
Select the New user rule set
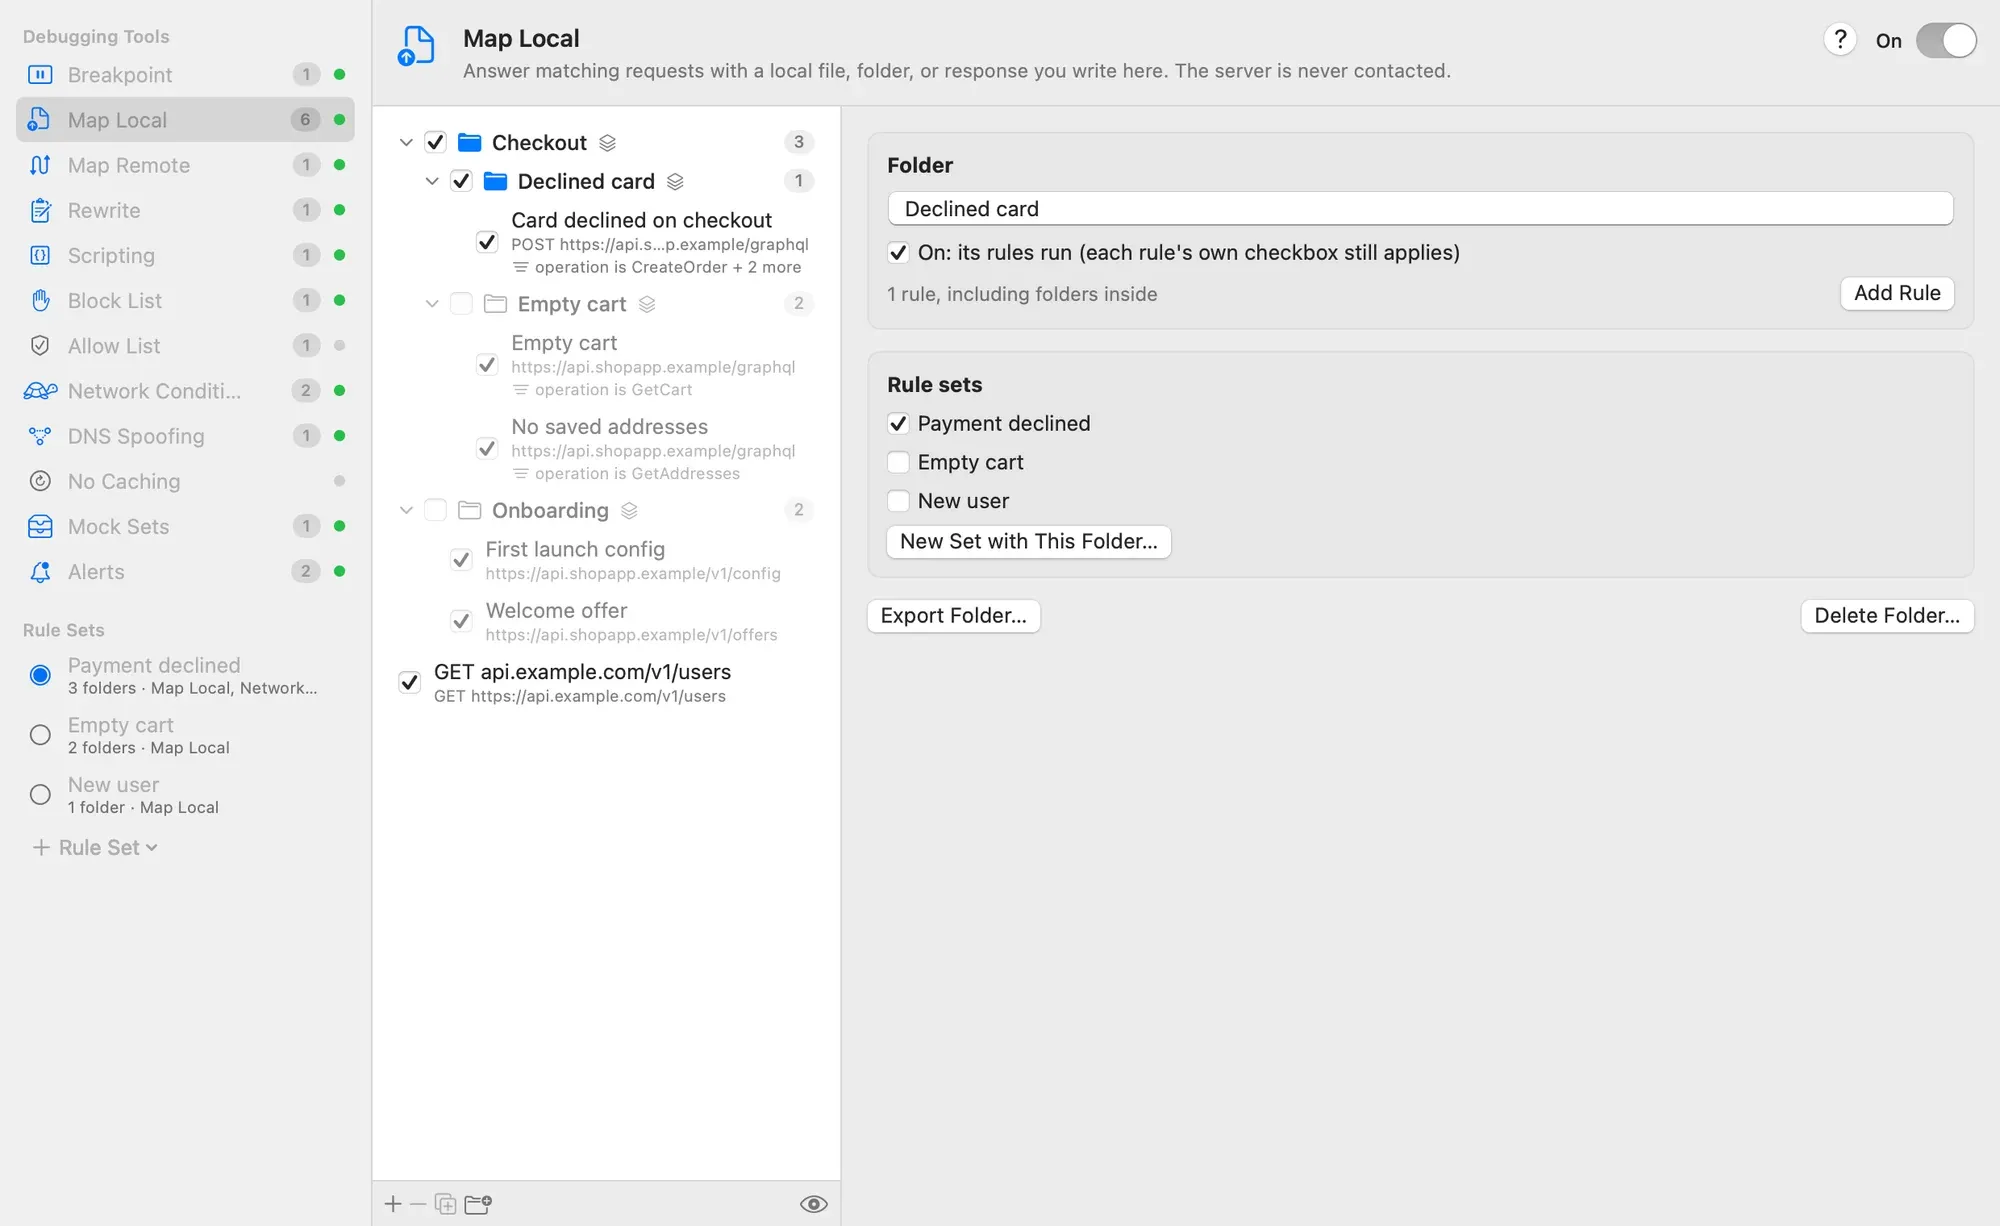185,795
